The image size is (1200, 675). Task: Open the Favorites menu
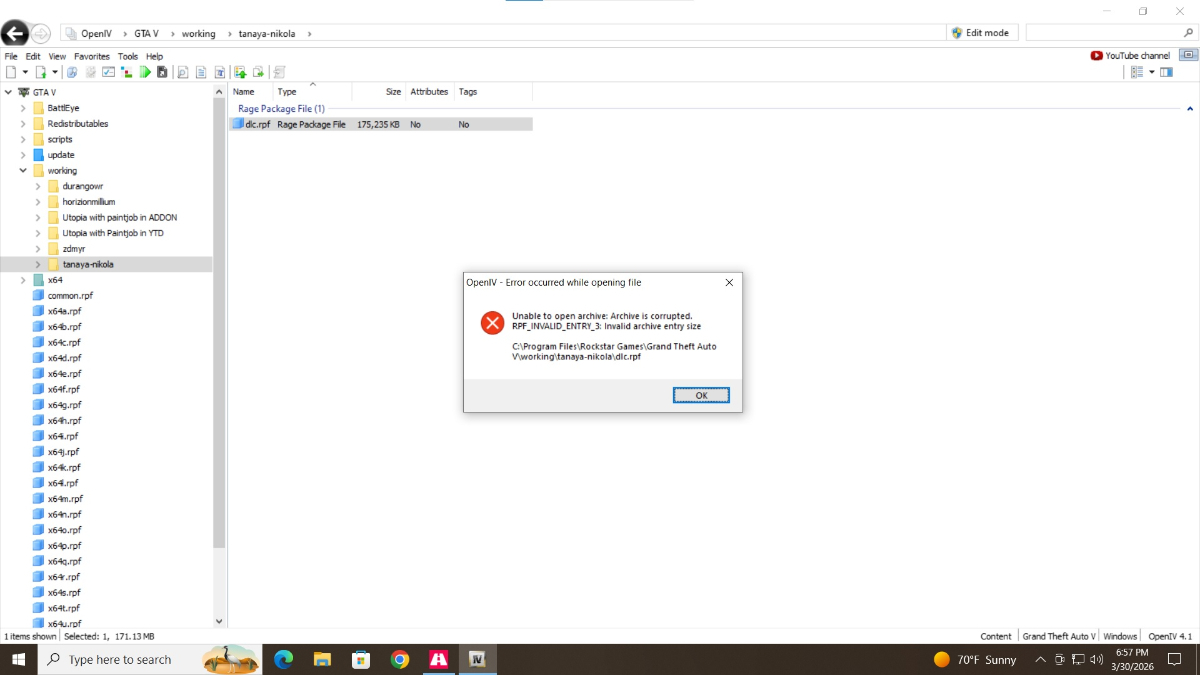(x=92, y=57)
